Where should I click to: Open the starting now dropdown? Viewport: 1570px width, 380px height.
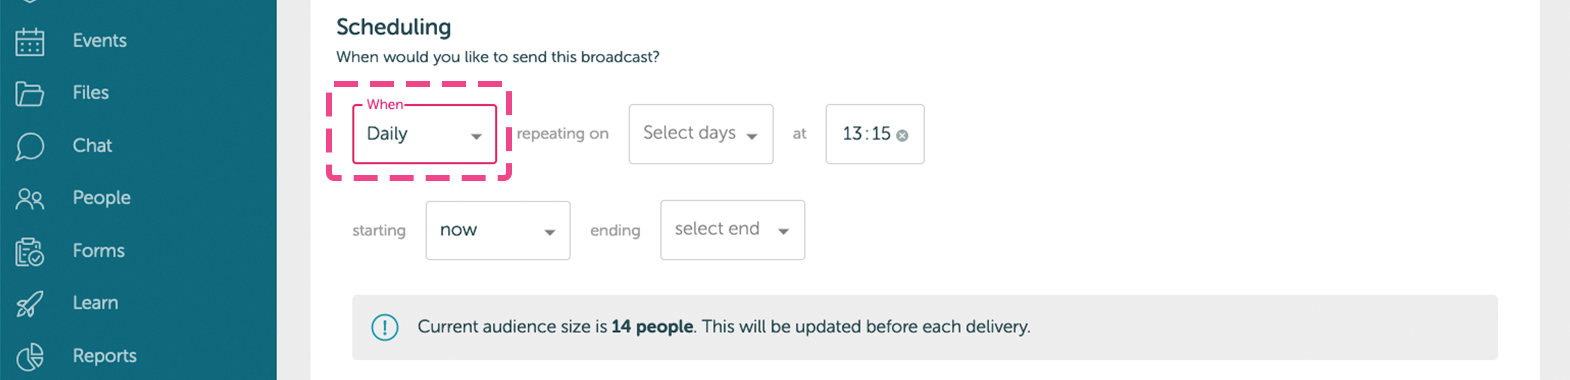coord(498,230)
